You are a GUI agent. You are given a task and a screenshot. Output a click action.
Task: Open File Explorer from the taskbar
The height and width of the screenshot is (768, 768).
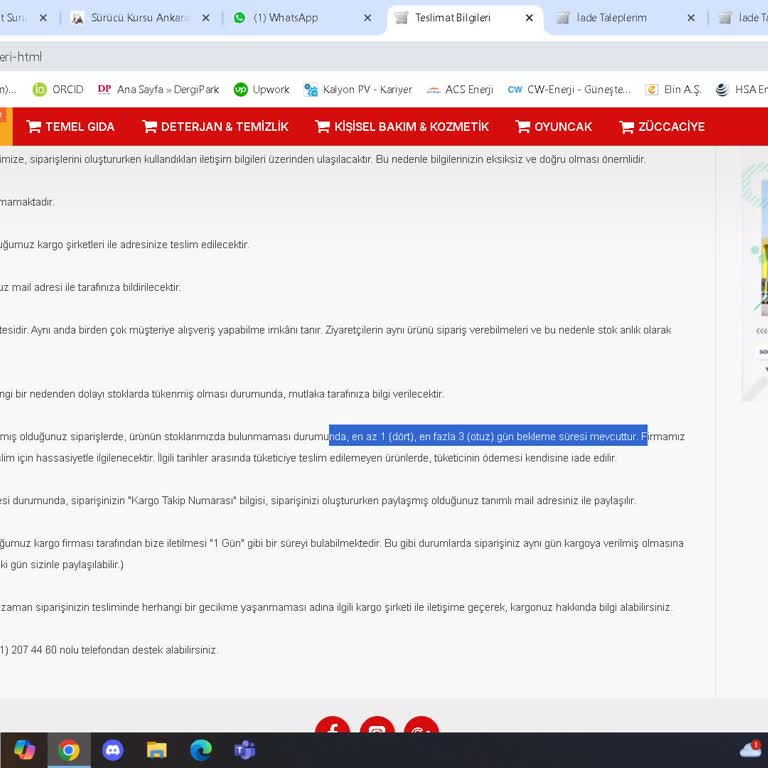(x=157, y=750)
